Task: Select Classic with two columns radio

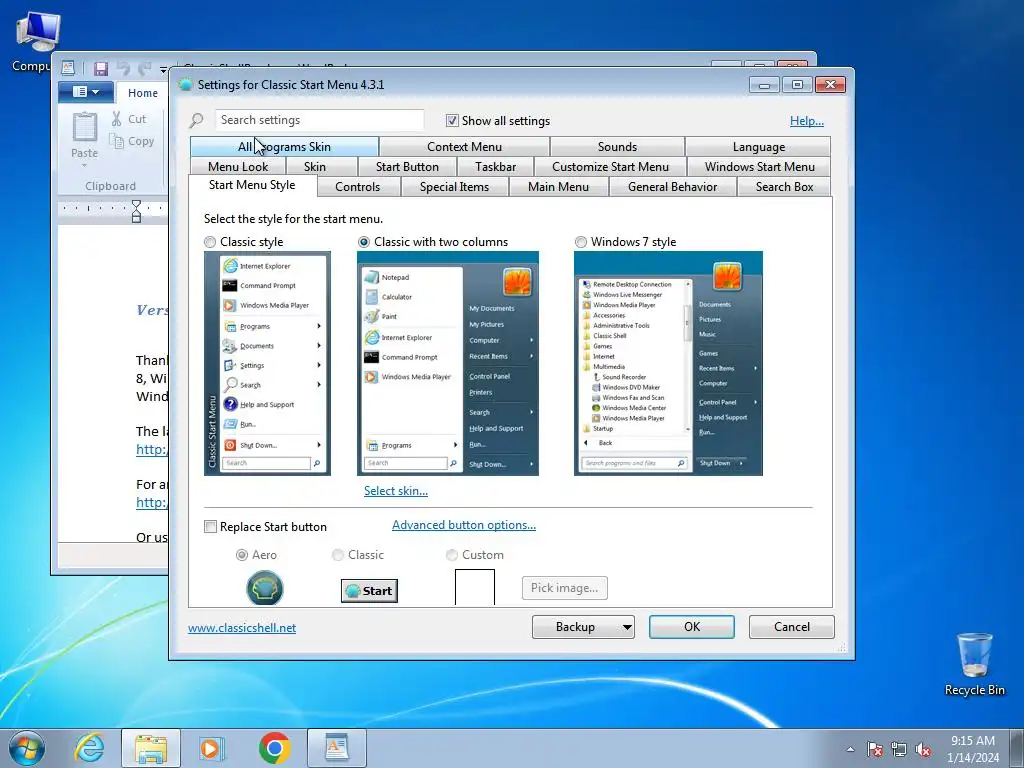Action: coord(364,242)
